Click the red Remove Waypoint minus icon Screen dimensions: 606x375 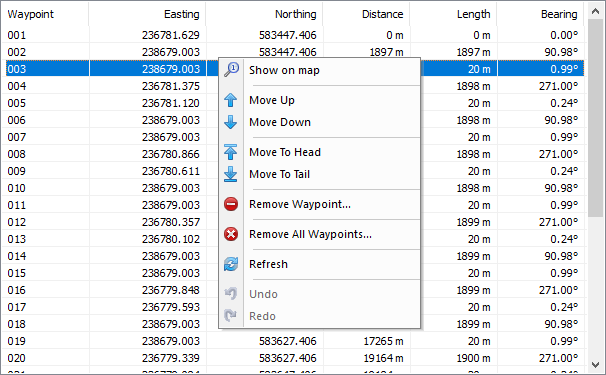point(231,204)
